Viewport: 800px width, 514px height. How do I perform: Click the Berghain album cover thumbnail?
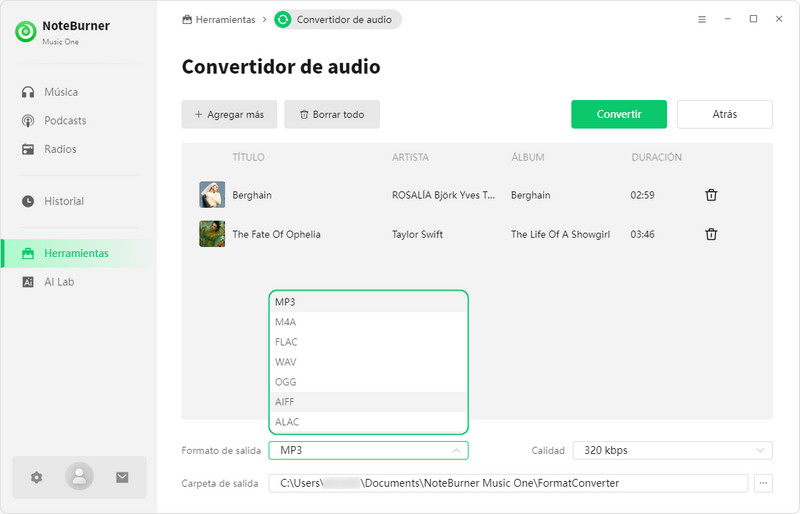point(212,194)
